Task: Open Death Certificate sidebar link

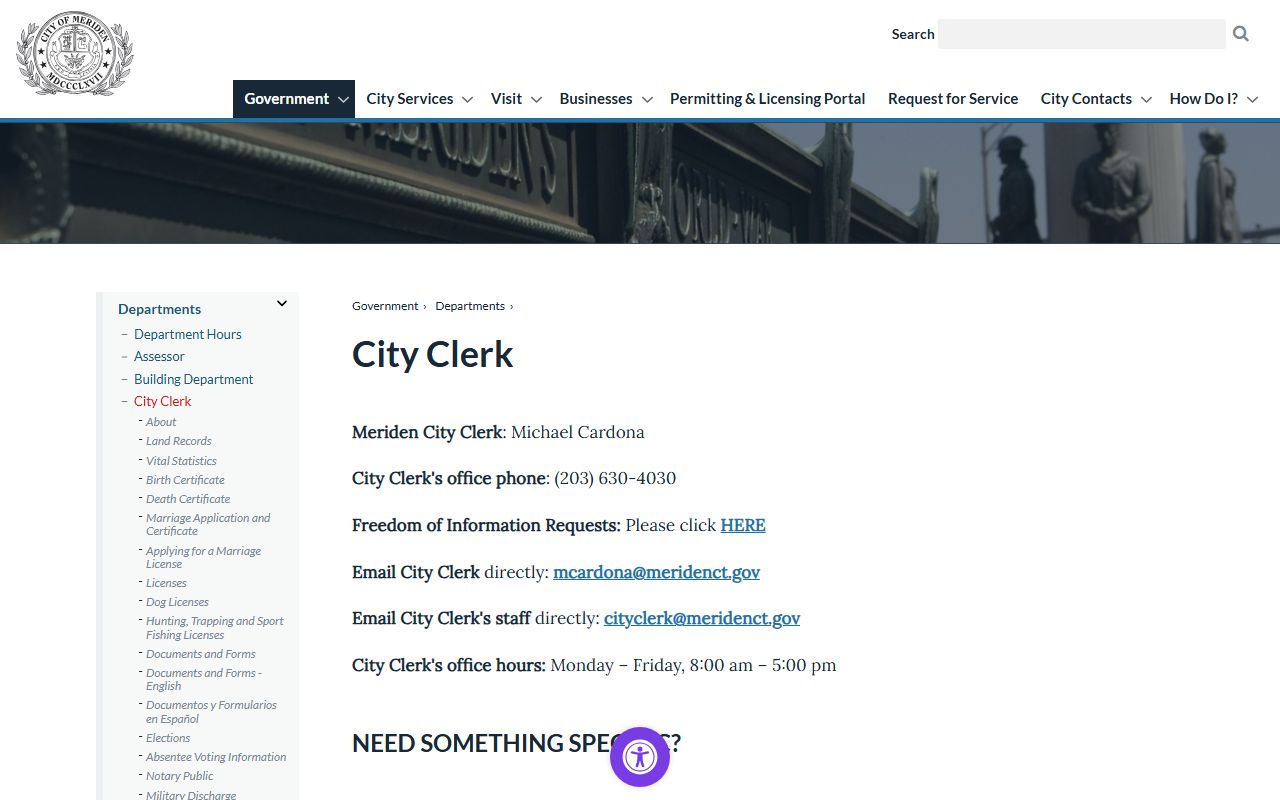Action: 188,499
